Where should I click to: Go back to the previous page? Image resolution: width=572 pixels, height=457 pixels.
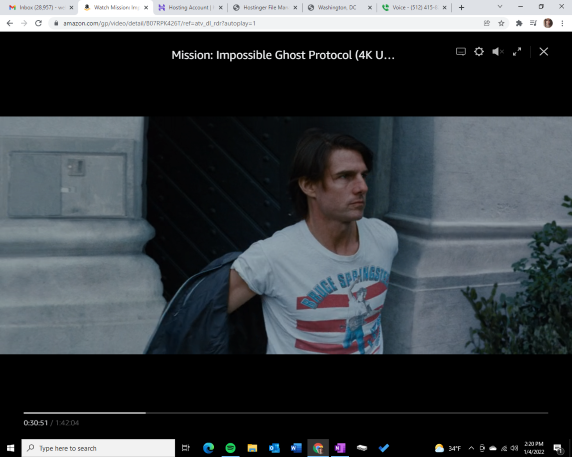click(10, 23)
